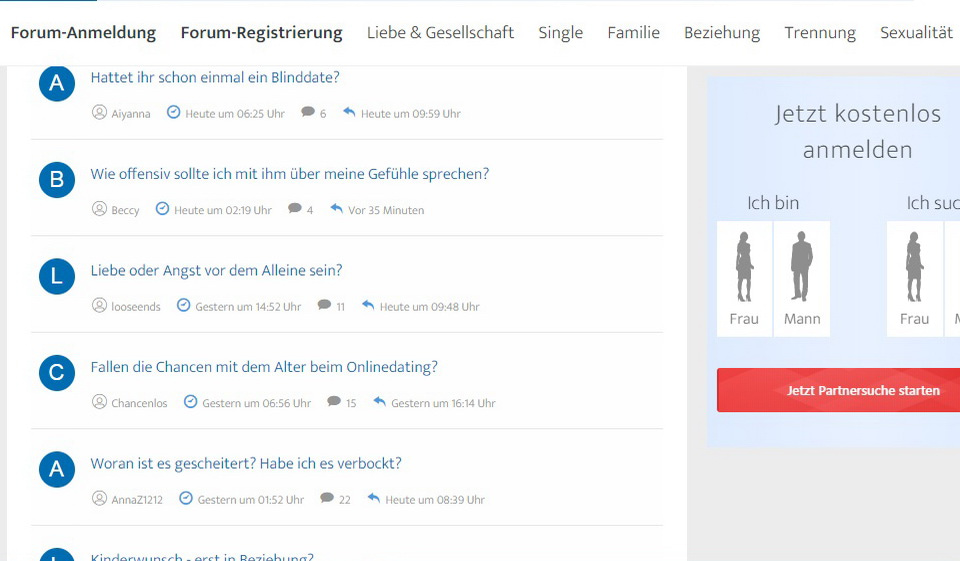Choose 'Frau' under 'Ich suche'
Image resolution: width=960 pixels, height=561 pixels.
click(914, 278)
